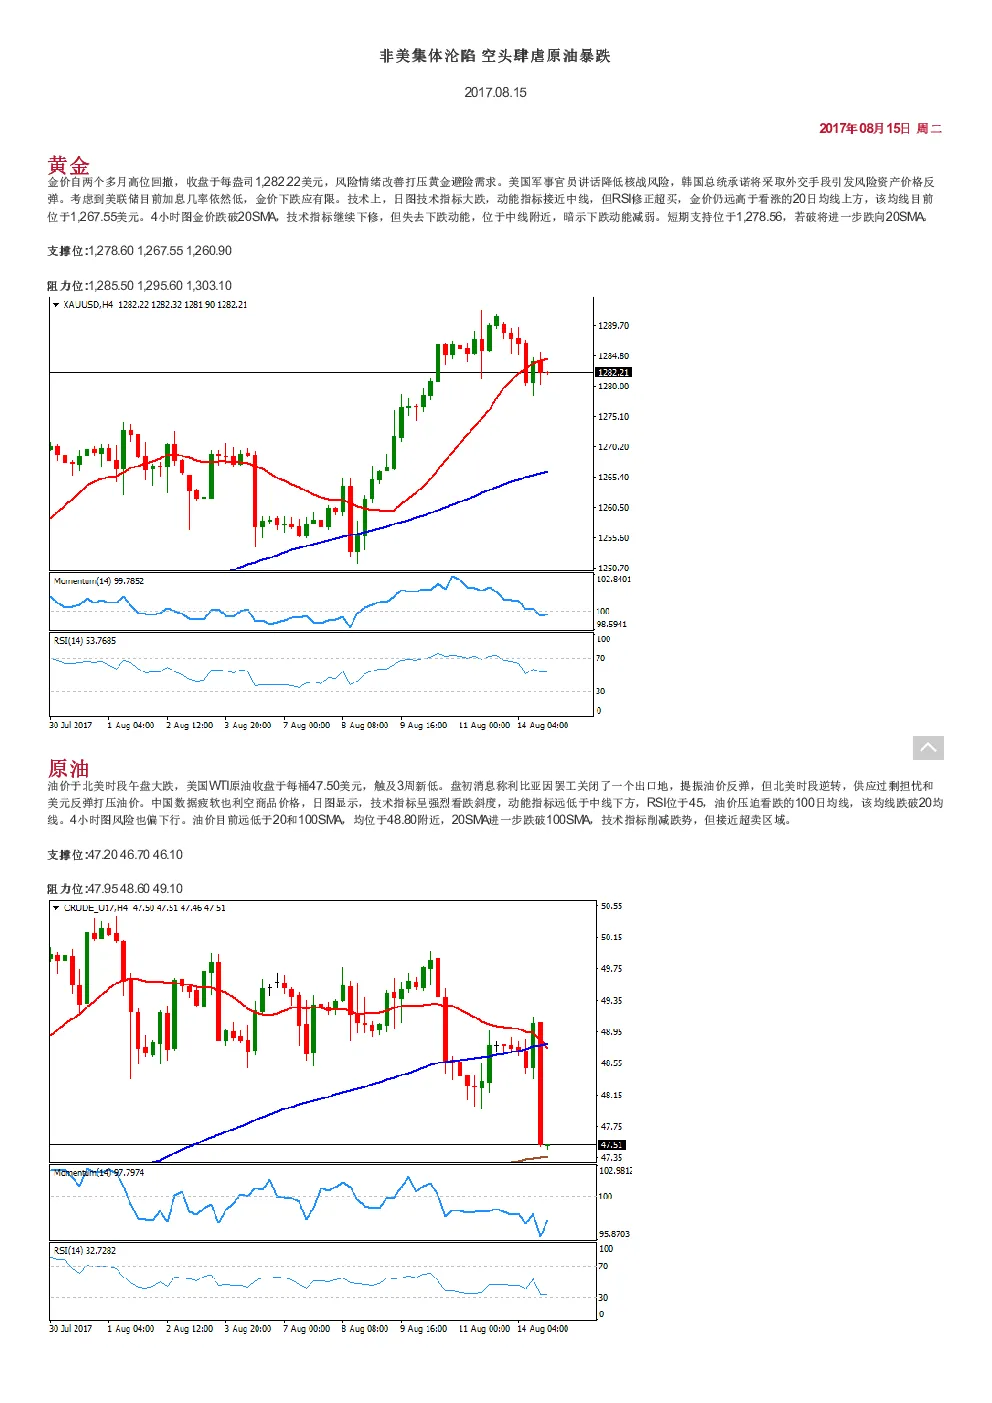Click the 黄金 section heading
This screenshot has width=992, height=1403.
pos(68,165)
